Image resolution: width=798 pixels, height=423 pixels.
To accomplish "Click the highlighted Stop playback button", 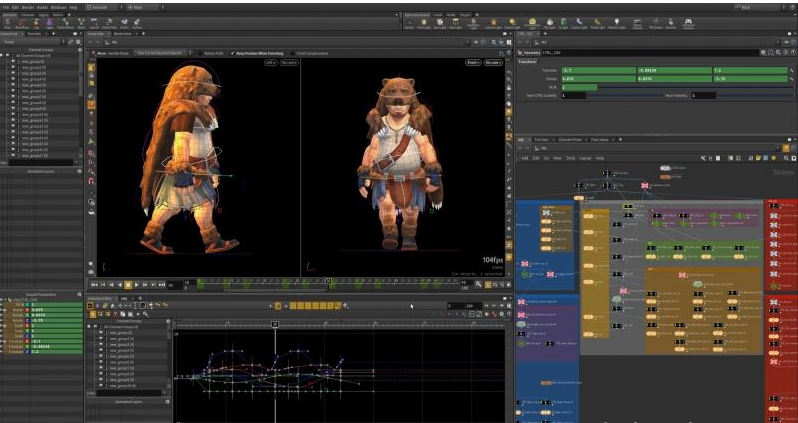I will tap(128, 285).
